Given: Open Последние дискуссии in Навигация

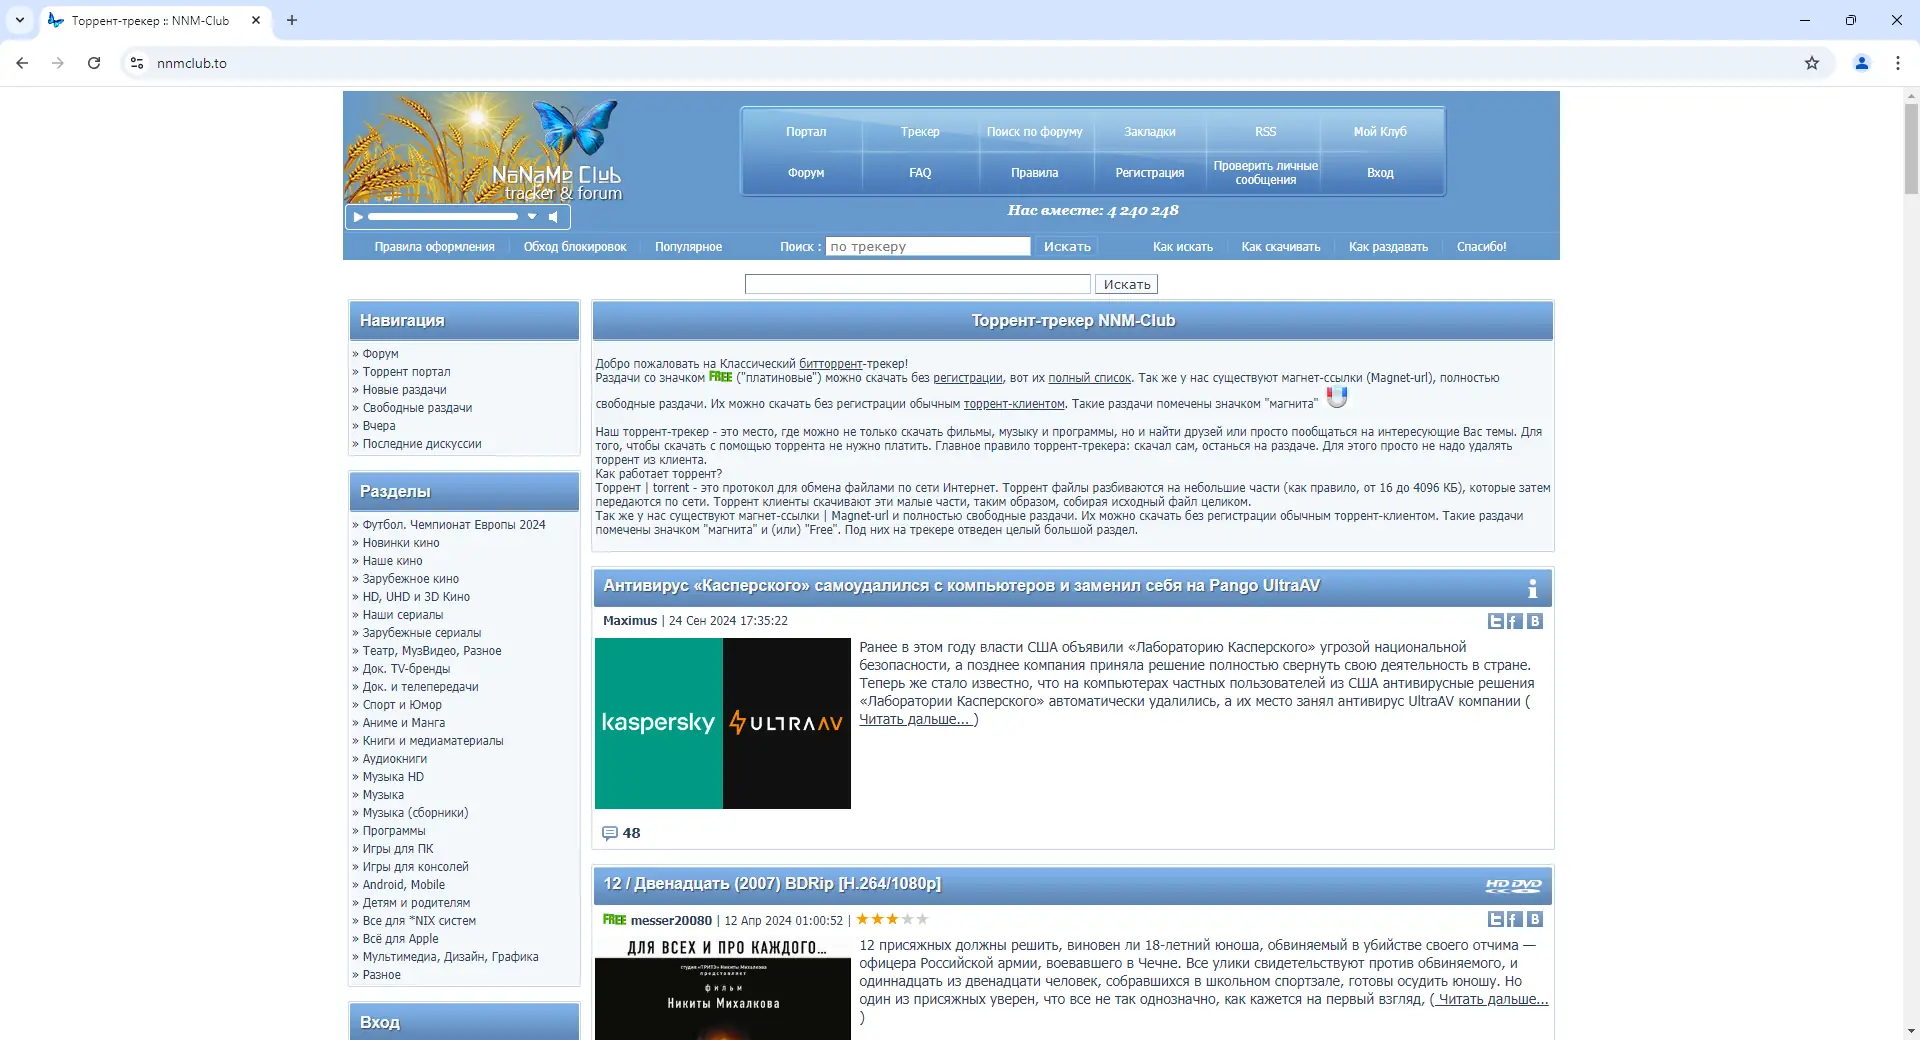Looking at the screenshot, I should 422,444.
